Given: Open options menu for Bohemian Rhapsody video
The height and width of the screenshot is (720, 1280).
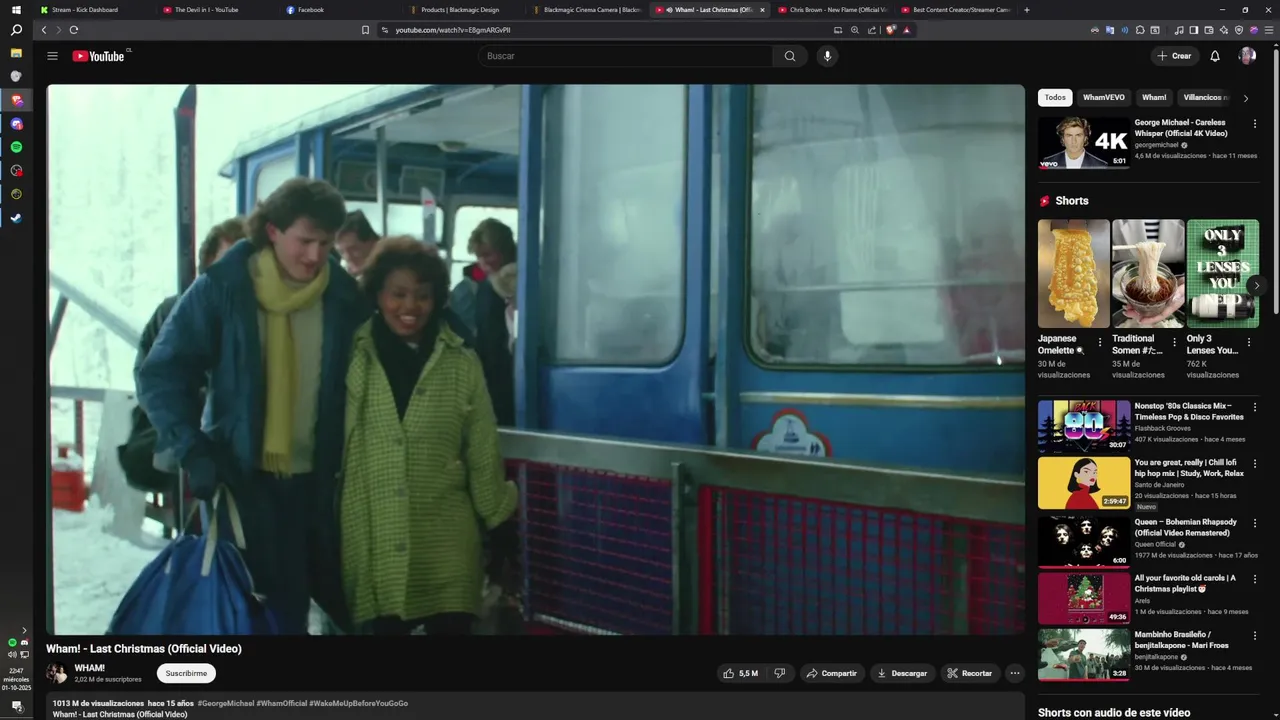Looking at the screenshot, I should (x=1254, y=522).
